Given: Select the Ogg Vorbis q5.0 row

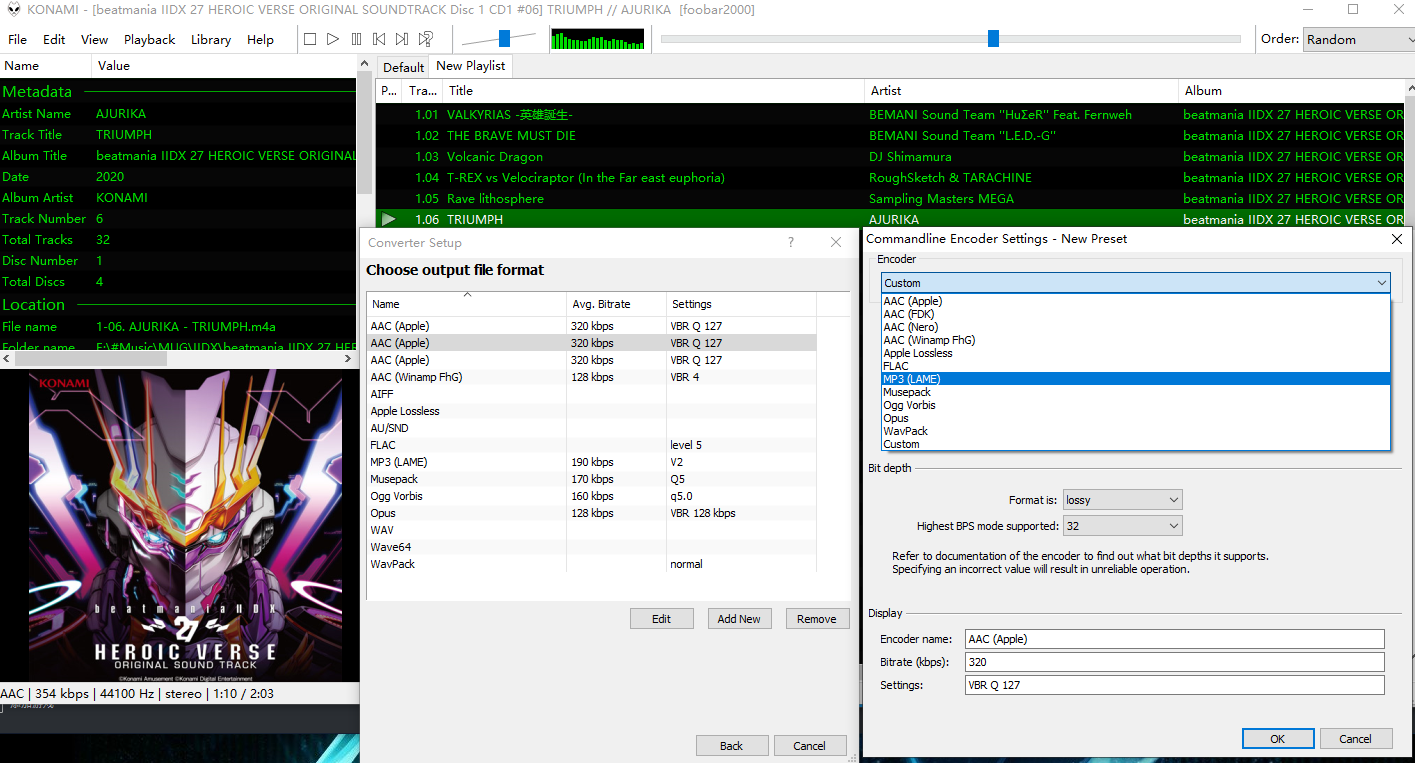Looking at the screenshot, I should pos(592,496).
